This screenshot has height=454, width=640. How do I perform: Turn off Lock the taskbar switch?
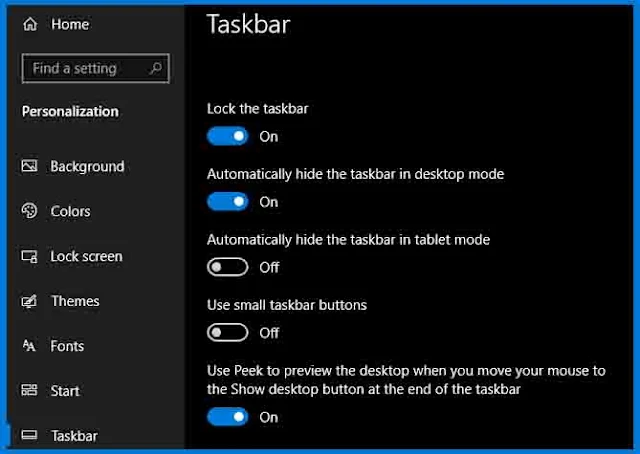click(227, 136)
